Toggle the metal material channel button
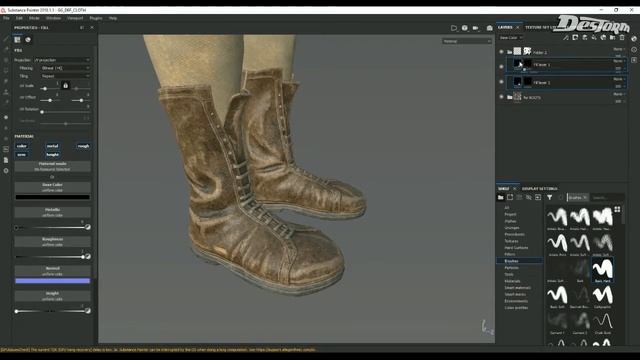 53,146
